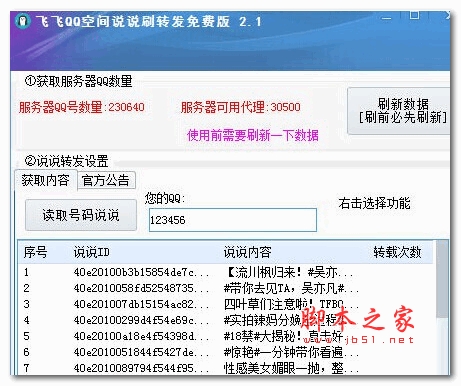The width and height of the screenshot is (461, 386).
Task: Click the penguin app icon in title bar
Action: [x=23, y=21]
